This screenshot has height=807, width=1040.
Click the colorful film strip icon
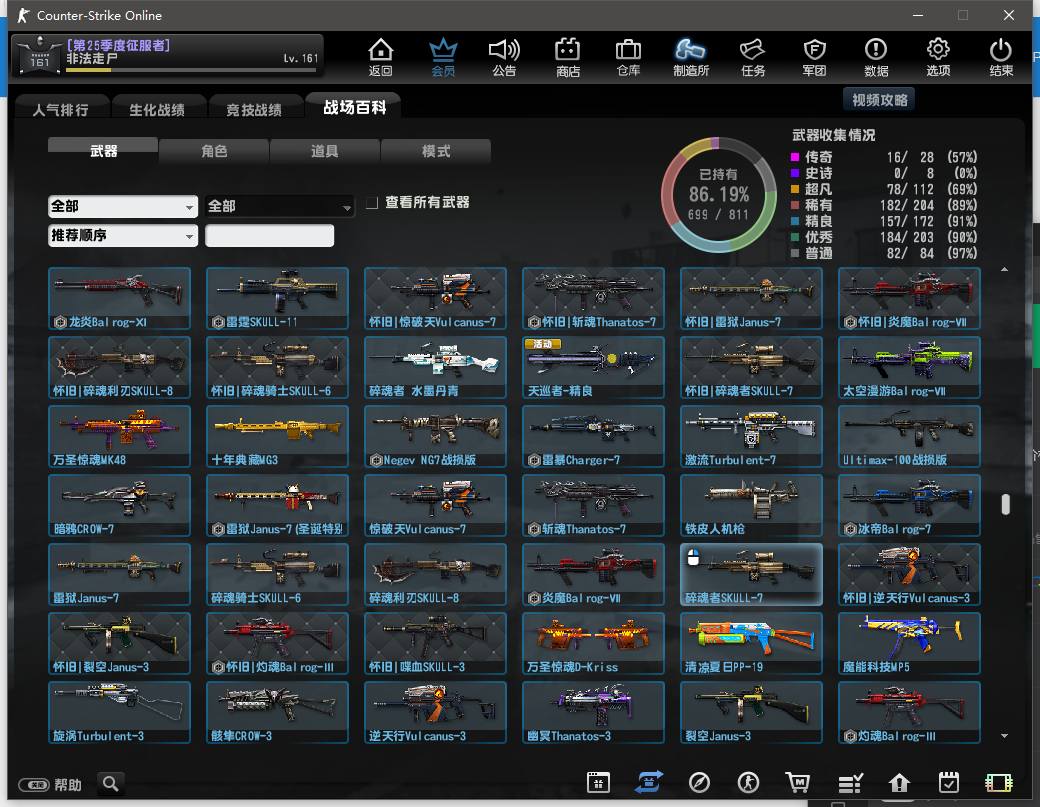click(998, 783)
